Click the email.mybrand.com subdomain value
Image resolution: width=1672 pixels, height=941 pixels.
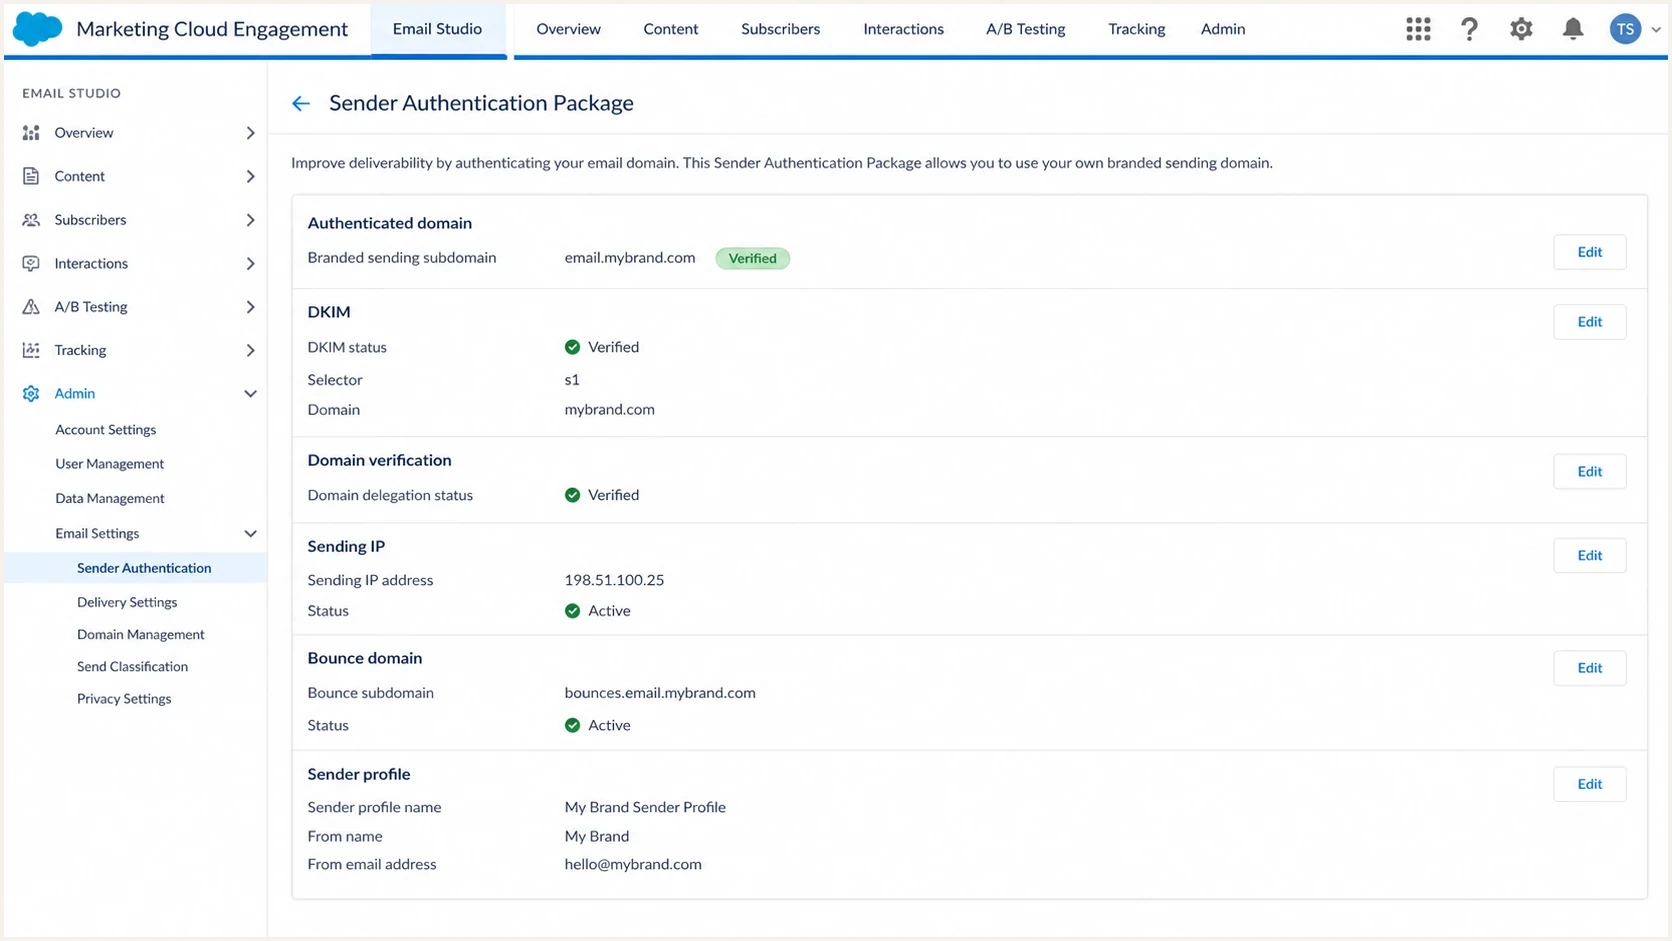(629, 258)
